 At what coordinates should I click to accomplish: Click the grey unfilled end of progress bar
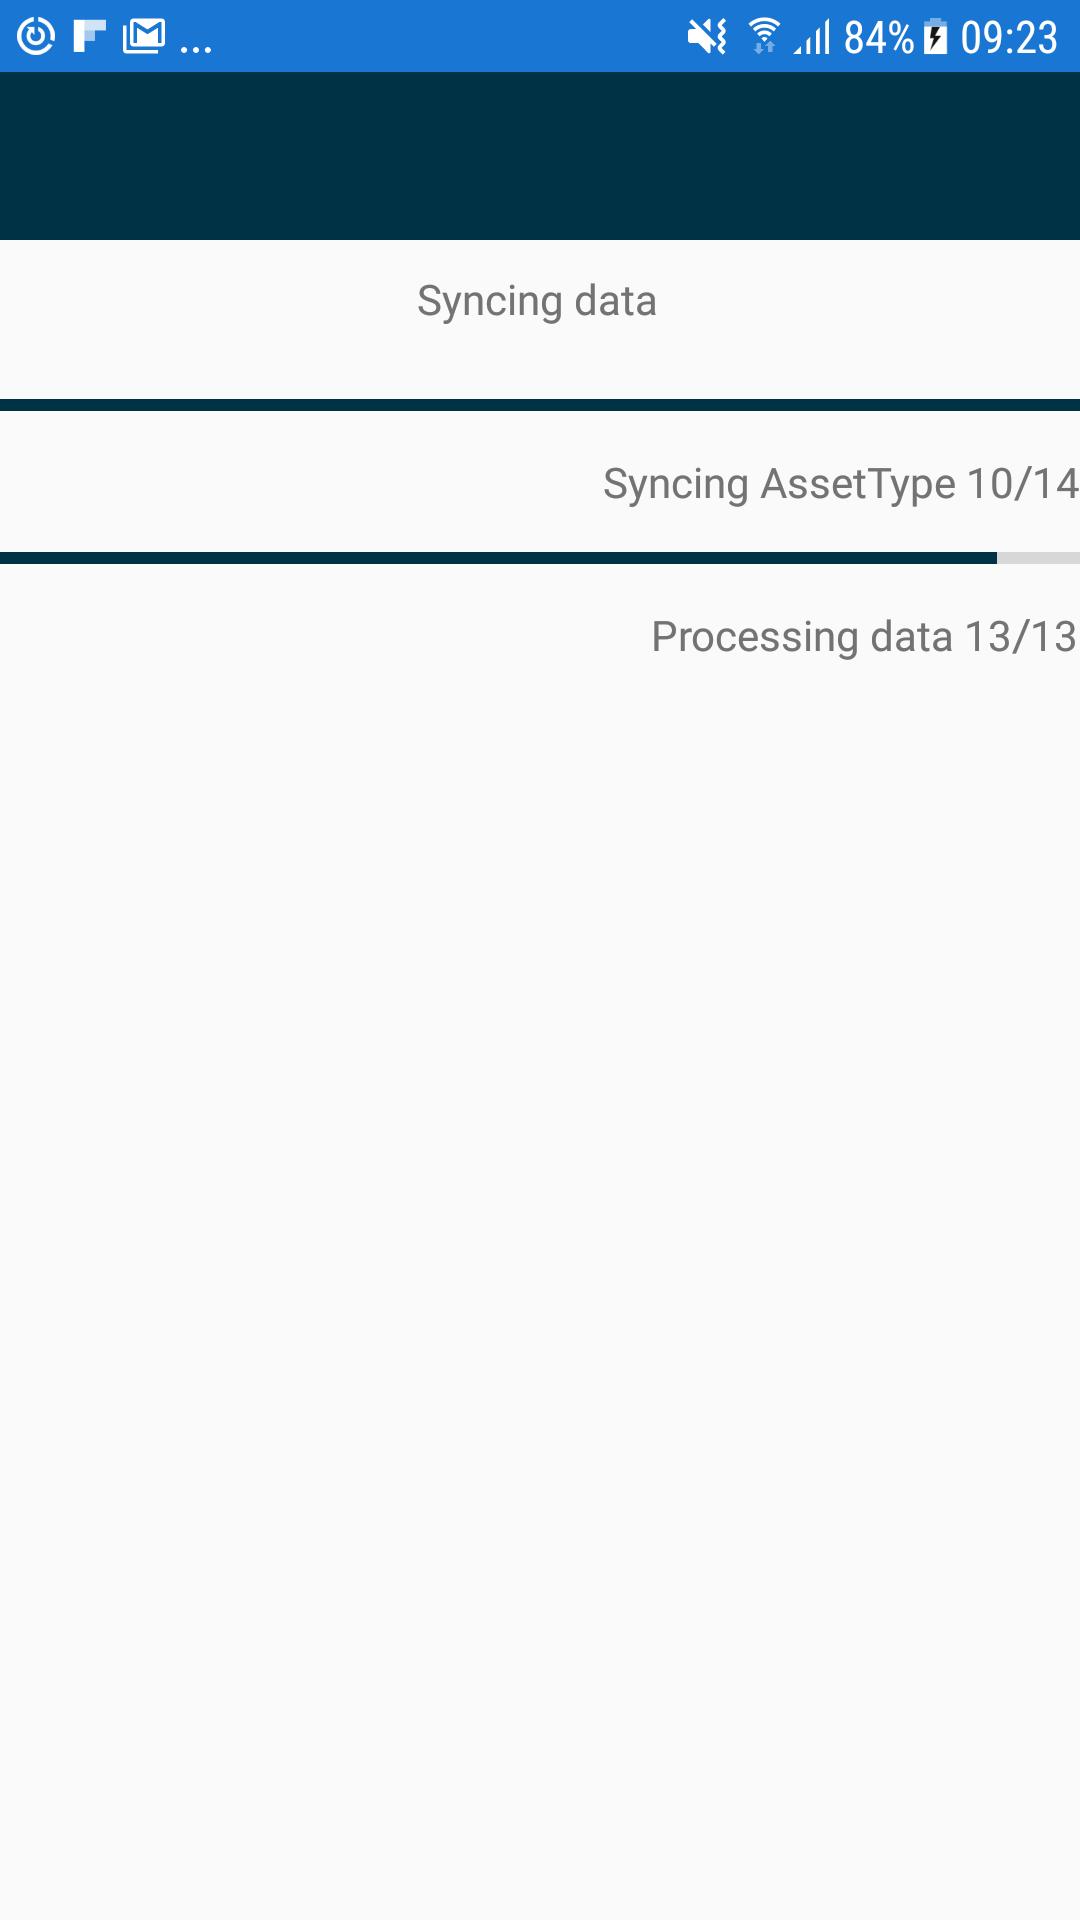[1038, 558]
